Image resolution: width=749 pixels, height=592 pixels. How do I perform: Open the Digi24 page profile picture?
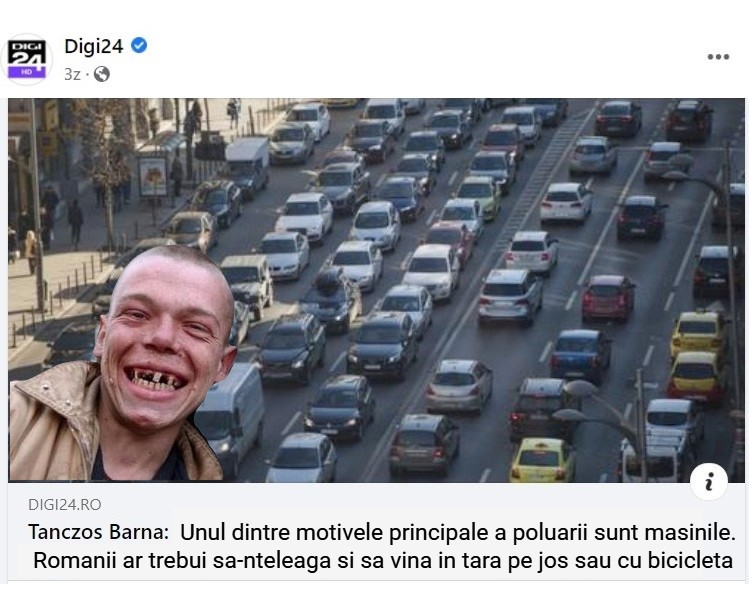(x=27, y=59)
